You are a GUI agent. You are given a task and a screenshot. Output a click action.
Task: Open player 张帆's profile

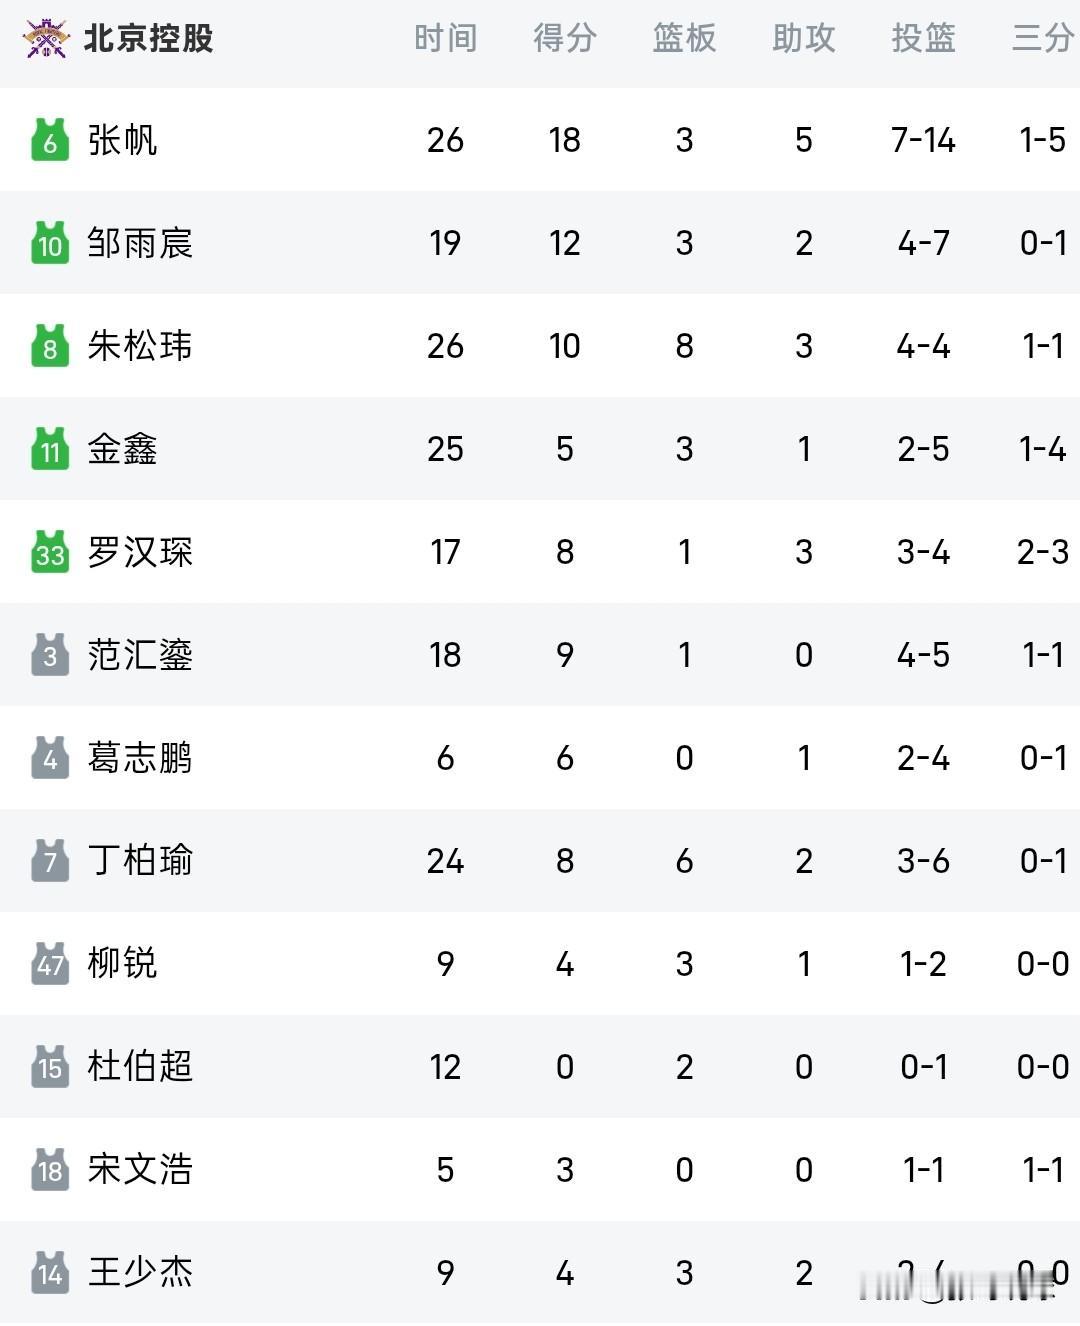[122, 140]
